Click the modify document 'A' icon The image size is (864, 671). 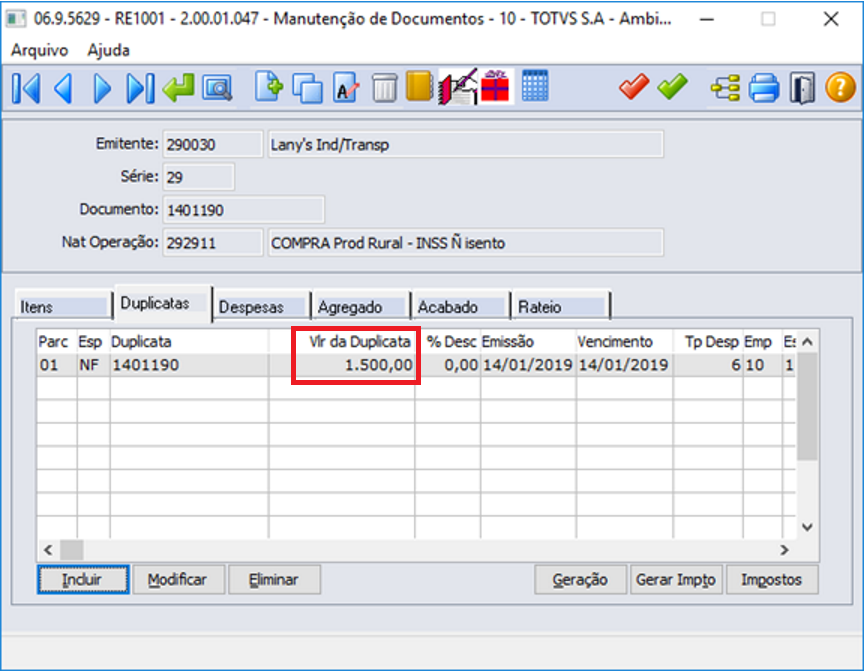coord(346,88)
